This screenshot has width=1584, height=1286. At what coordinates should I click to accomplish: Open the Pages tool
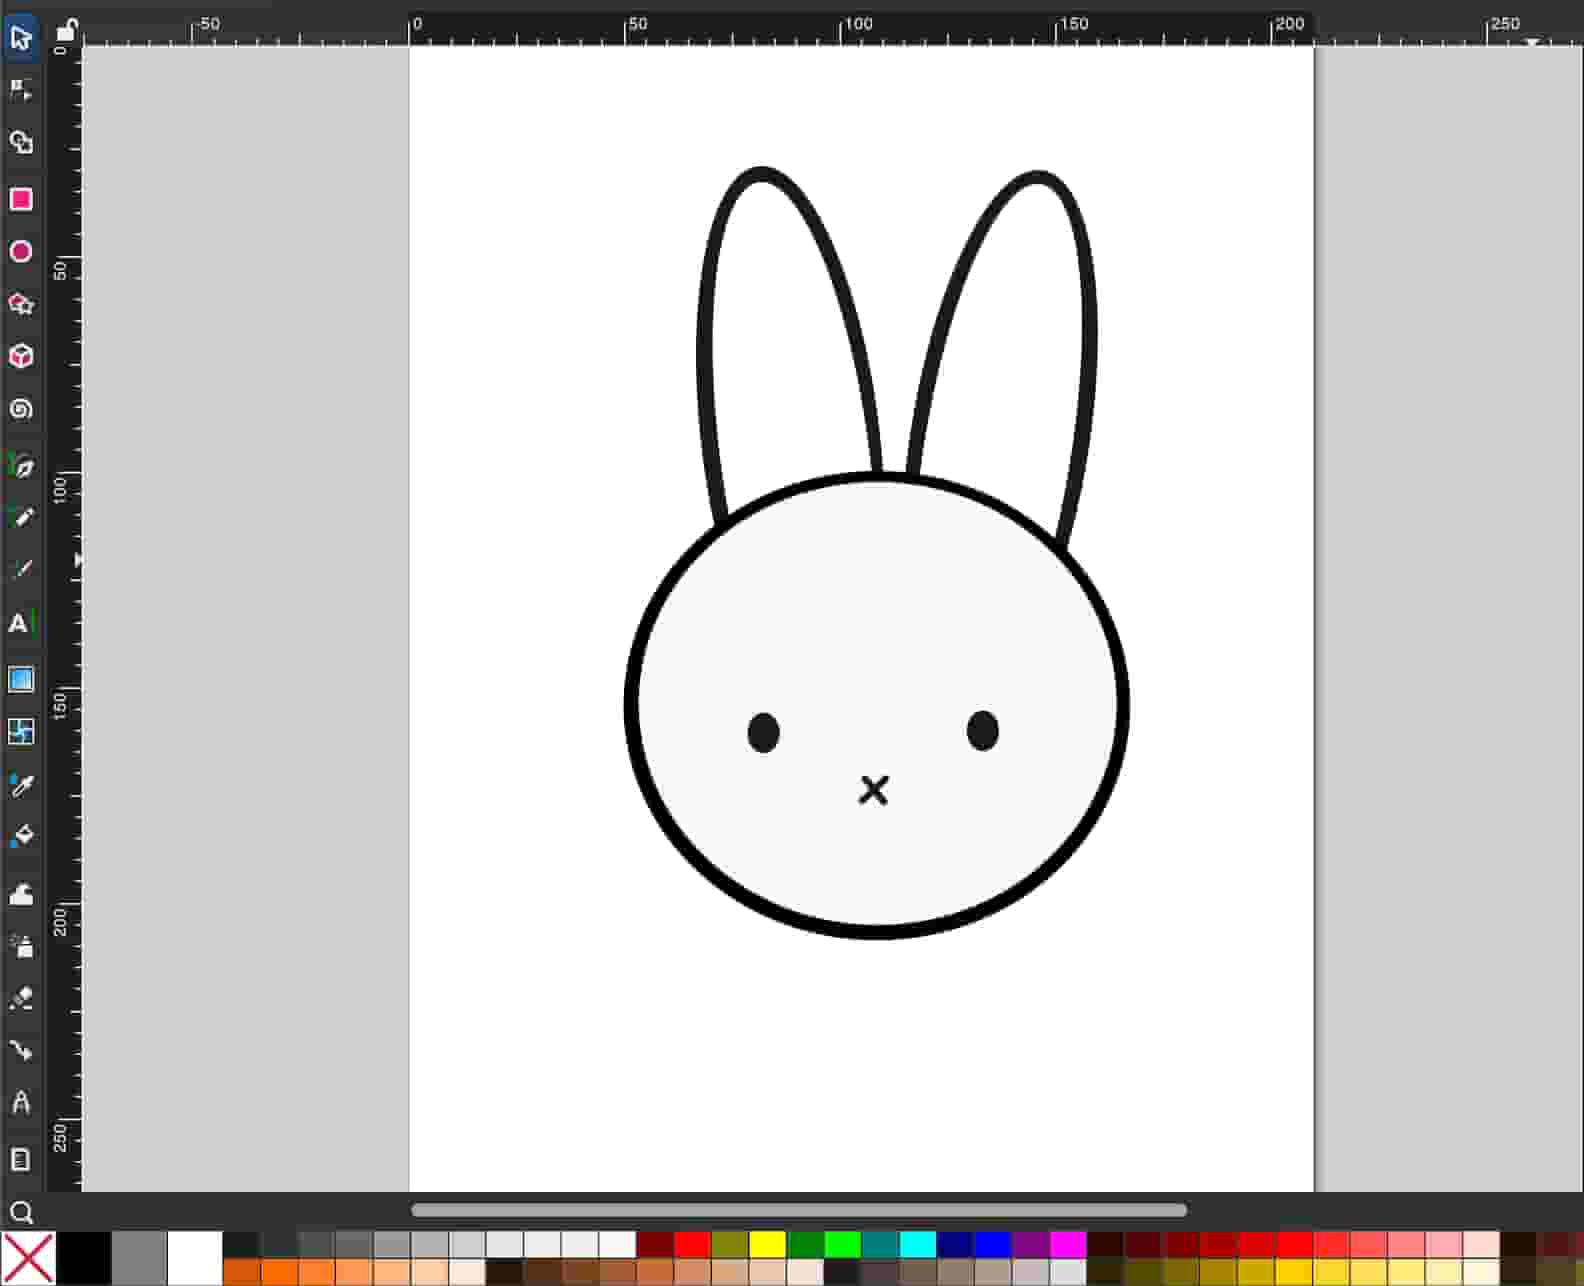point(21,1159)
